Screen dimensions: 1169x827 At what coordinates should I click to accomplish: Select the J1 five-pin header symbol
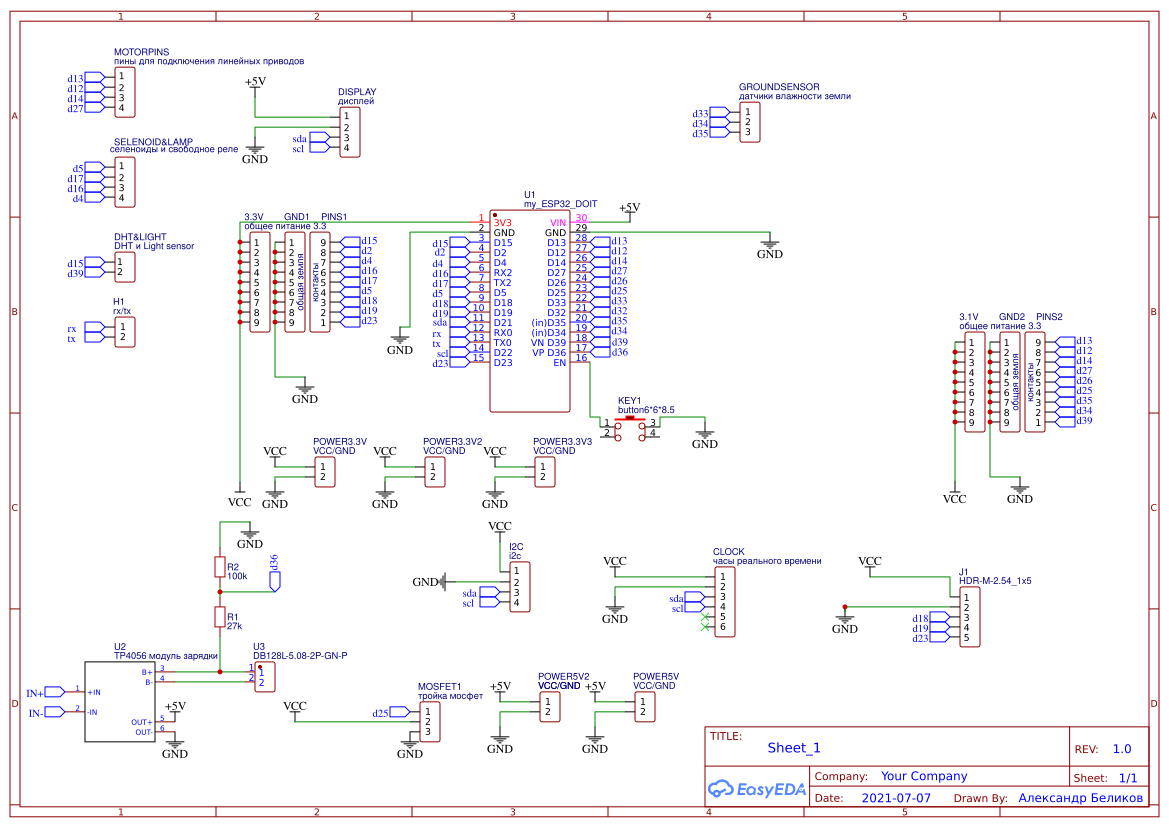point(969,617)
